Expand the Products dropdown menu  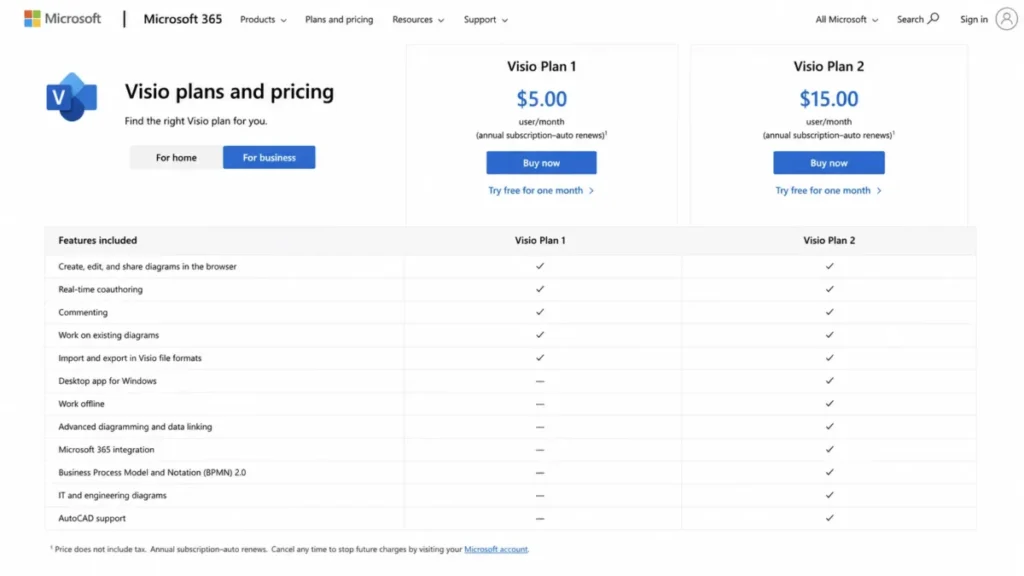(x=263, y=20)
